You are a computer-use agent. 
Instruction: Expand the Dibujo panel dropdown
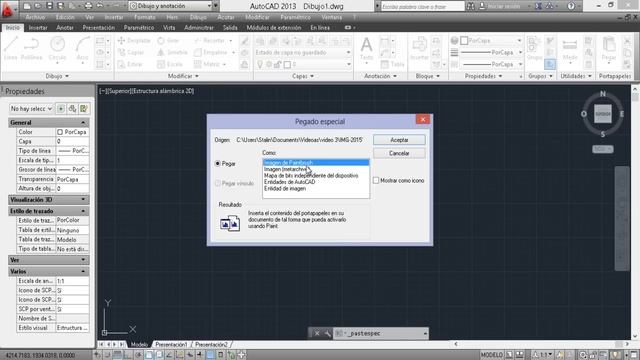pyautogui.click(x=57, y=76)
